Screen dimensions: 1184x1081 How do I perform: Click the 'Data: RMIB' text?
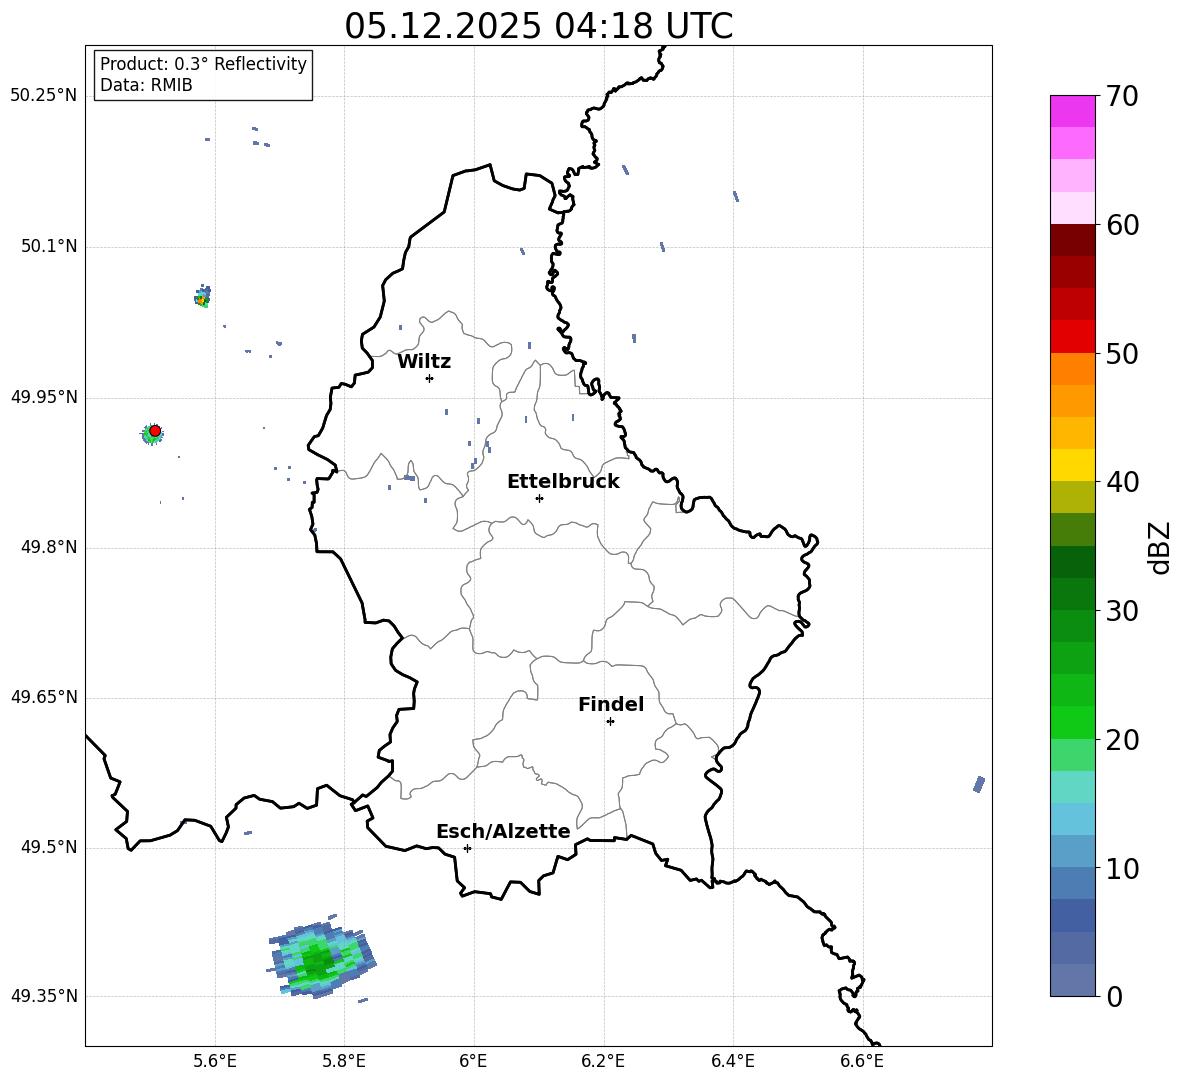click(x=146, y=85)
